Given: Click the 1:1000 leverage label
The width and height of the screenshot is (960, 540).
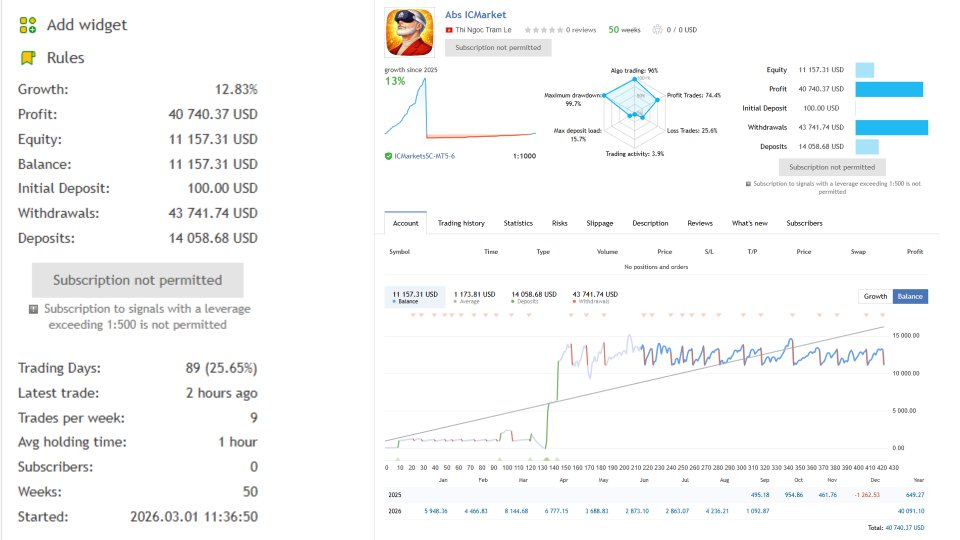Looking at the screenshot, I should tap(524, 156).
